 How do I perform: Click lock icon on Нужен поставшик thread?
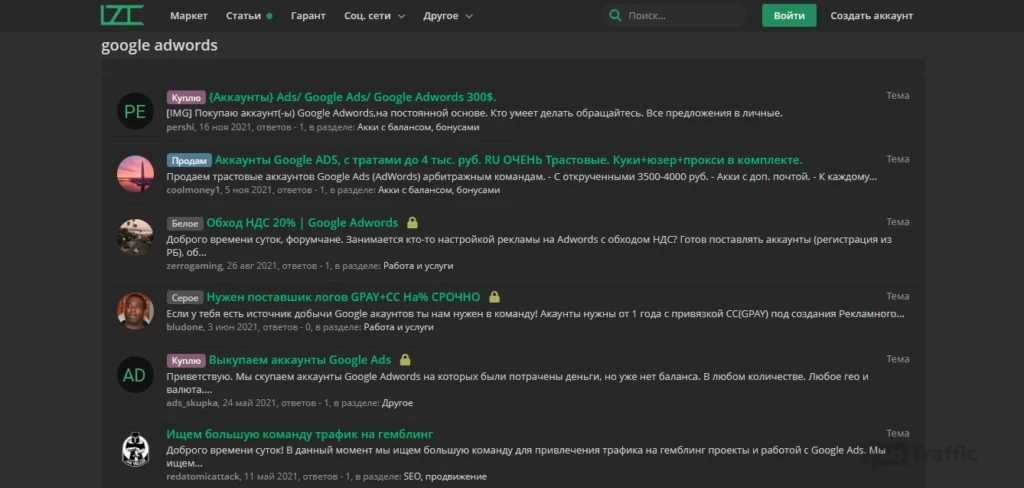tap(494, 297)
